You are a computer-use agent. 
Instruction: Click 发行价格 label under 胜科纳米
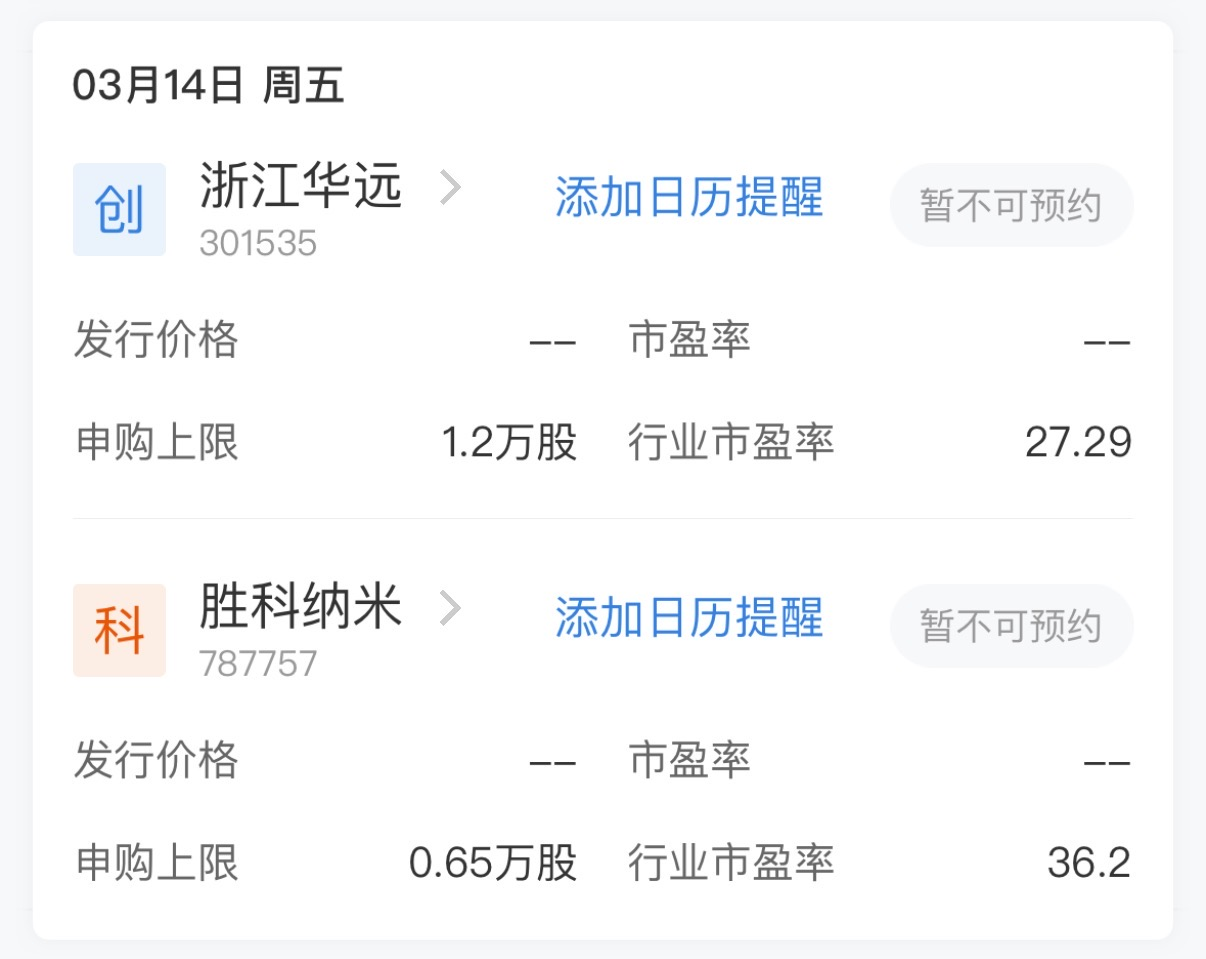coord(156,760)
